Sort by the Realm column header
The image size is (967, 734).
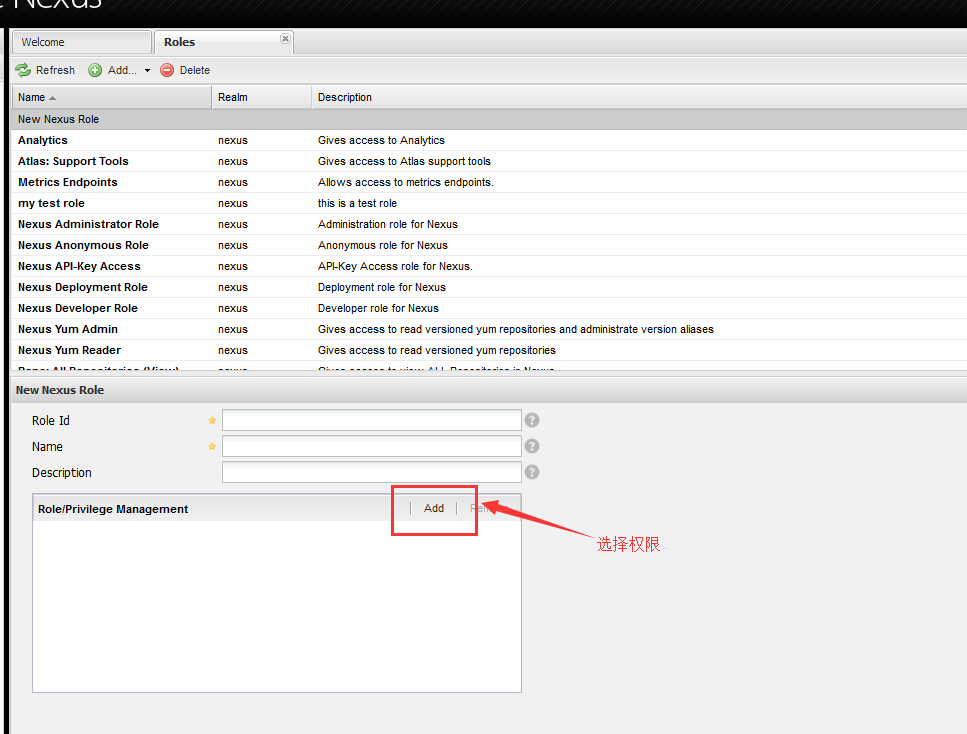click(x=261, y=97)
